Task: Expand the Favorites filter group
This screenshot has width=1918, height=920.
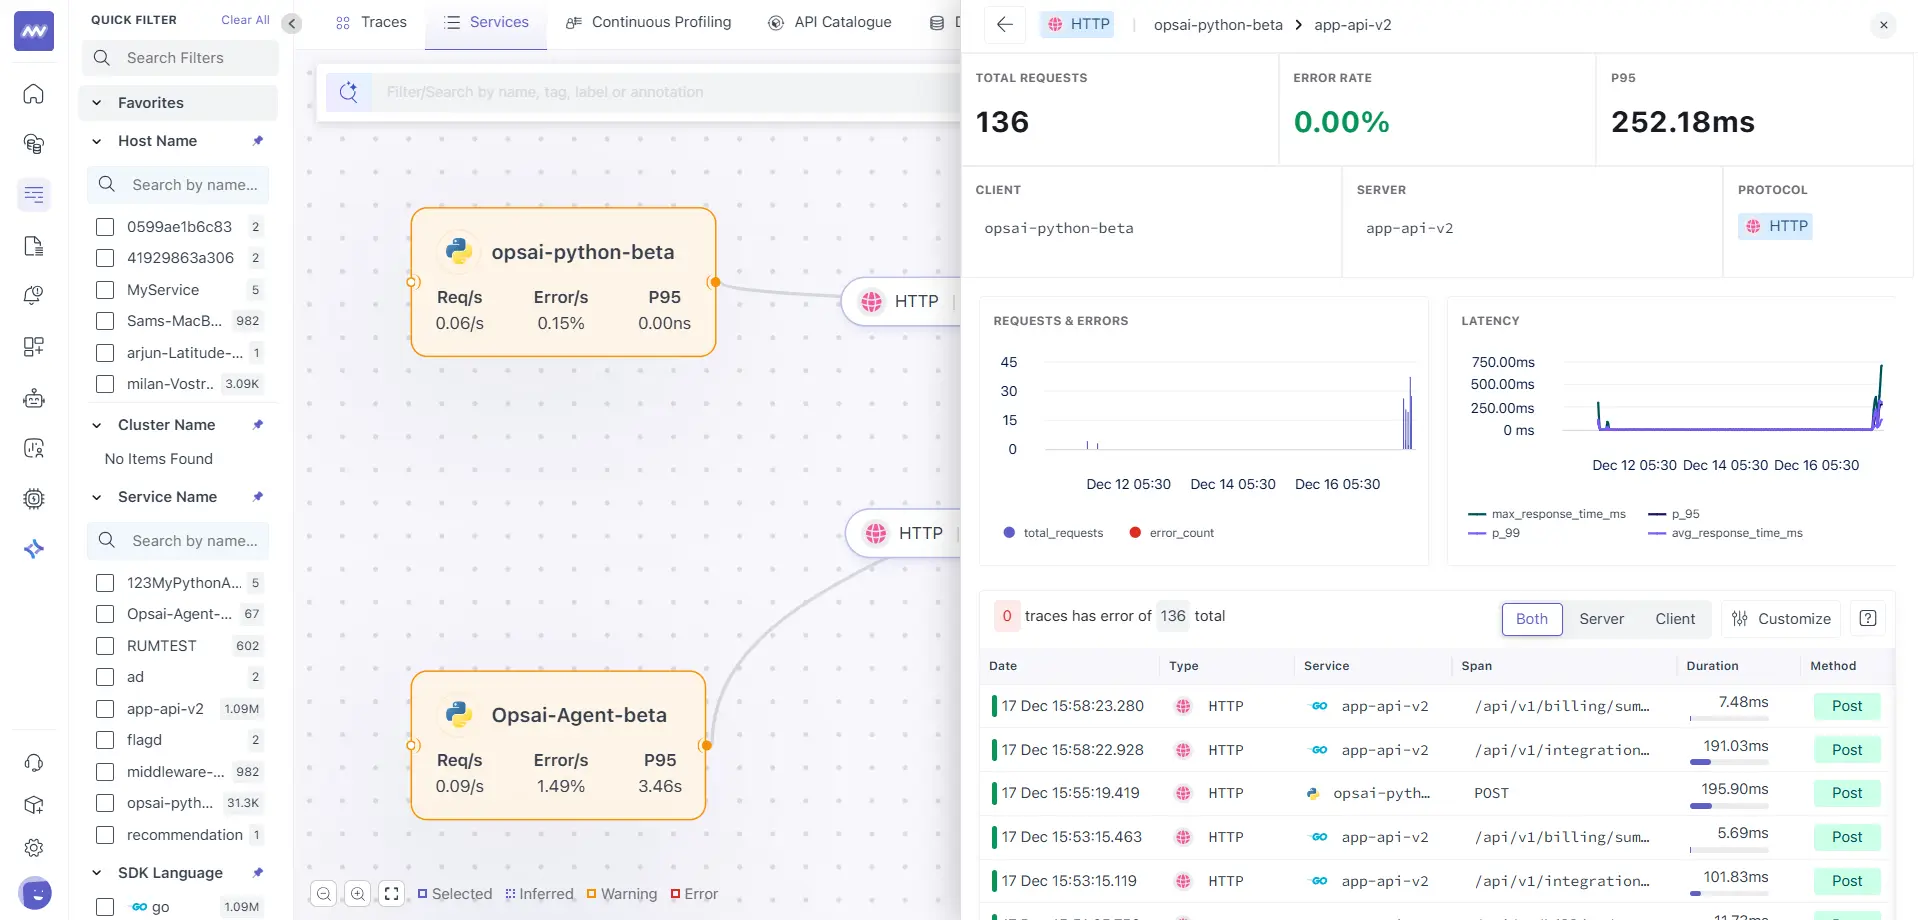Action: [x=97, y=103]
